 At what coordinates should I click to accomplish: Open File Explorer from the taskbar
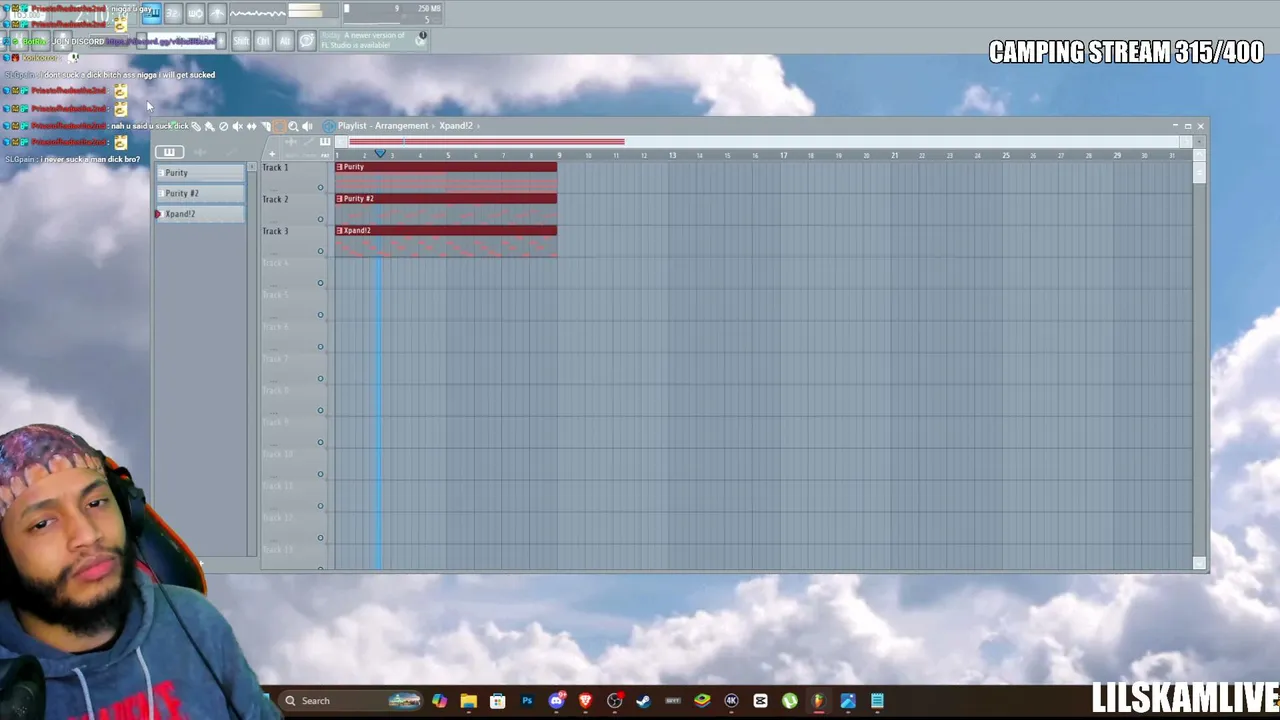pyautogui.click(x=468, y=701)
